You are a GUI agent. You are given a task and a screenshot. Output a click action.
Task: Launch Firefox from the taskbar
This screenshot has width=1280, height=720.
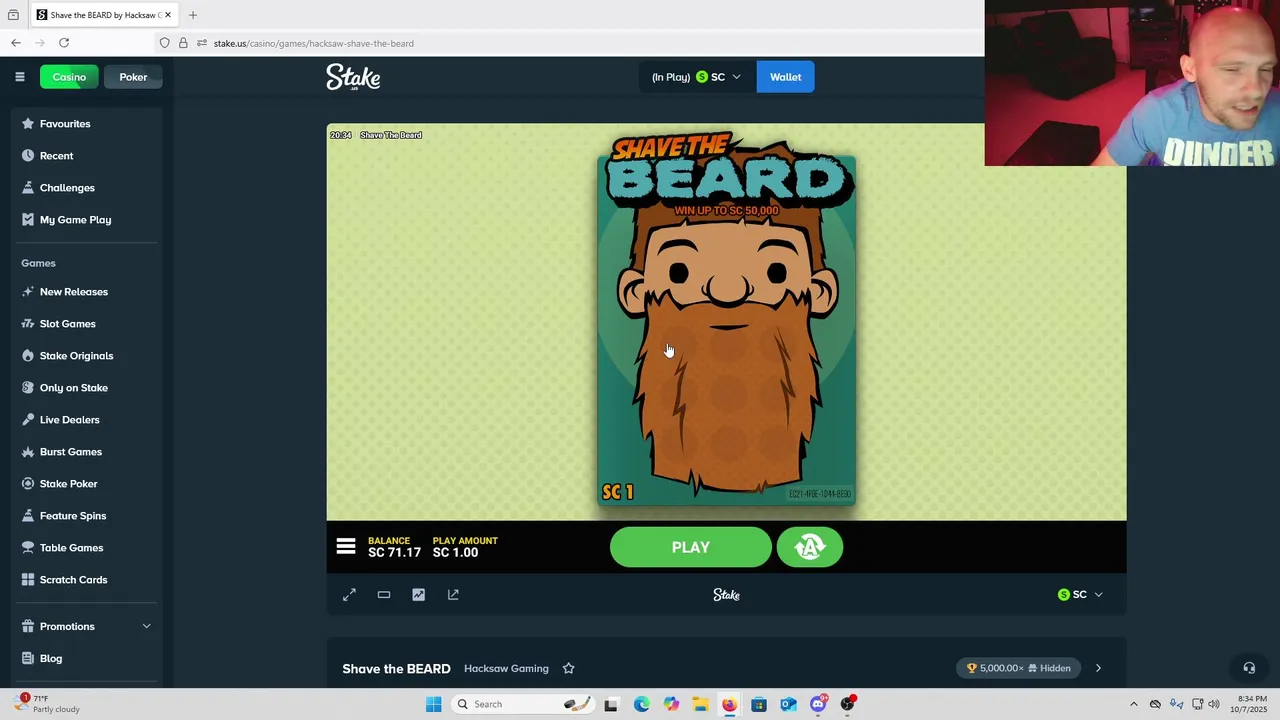click(x=729, y=704)
